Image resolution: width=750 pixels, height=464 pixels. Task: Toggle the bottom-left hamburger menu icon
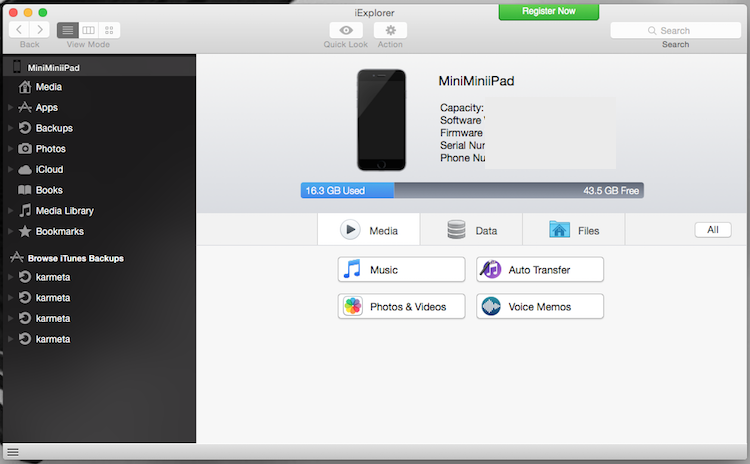pyautogui.click(x=13, y=452)
